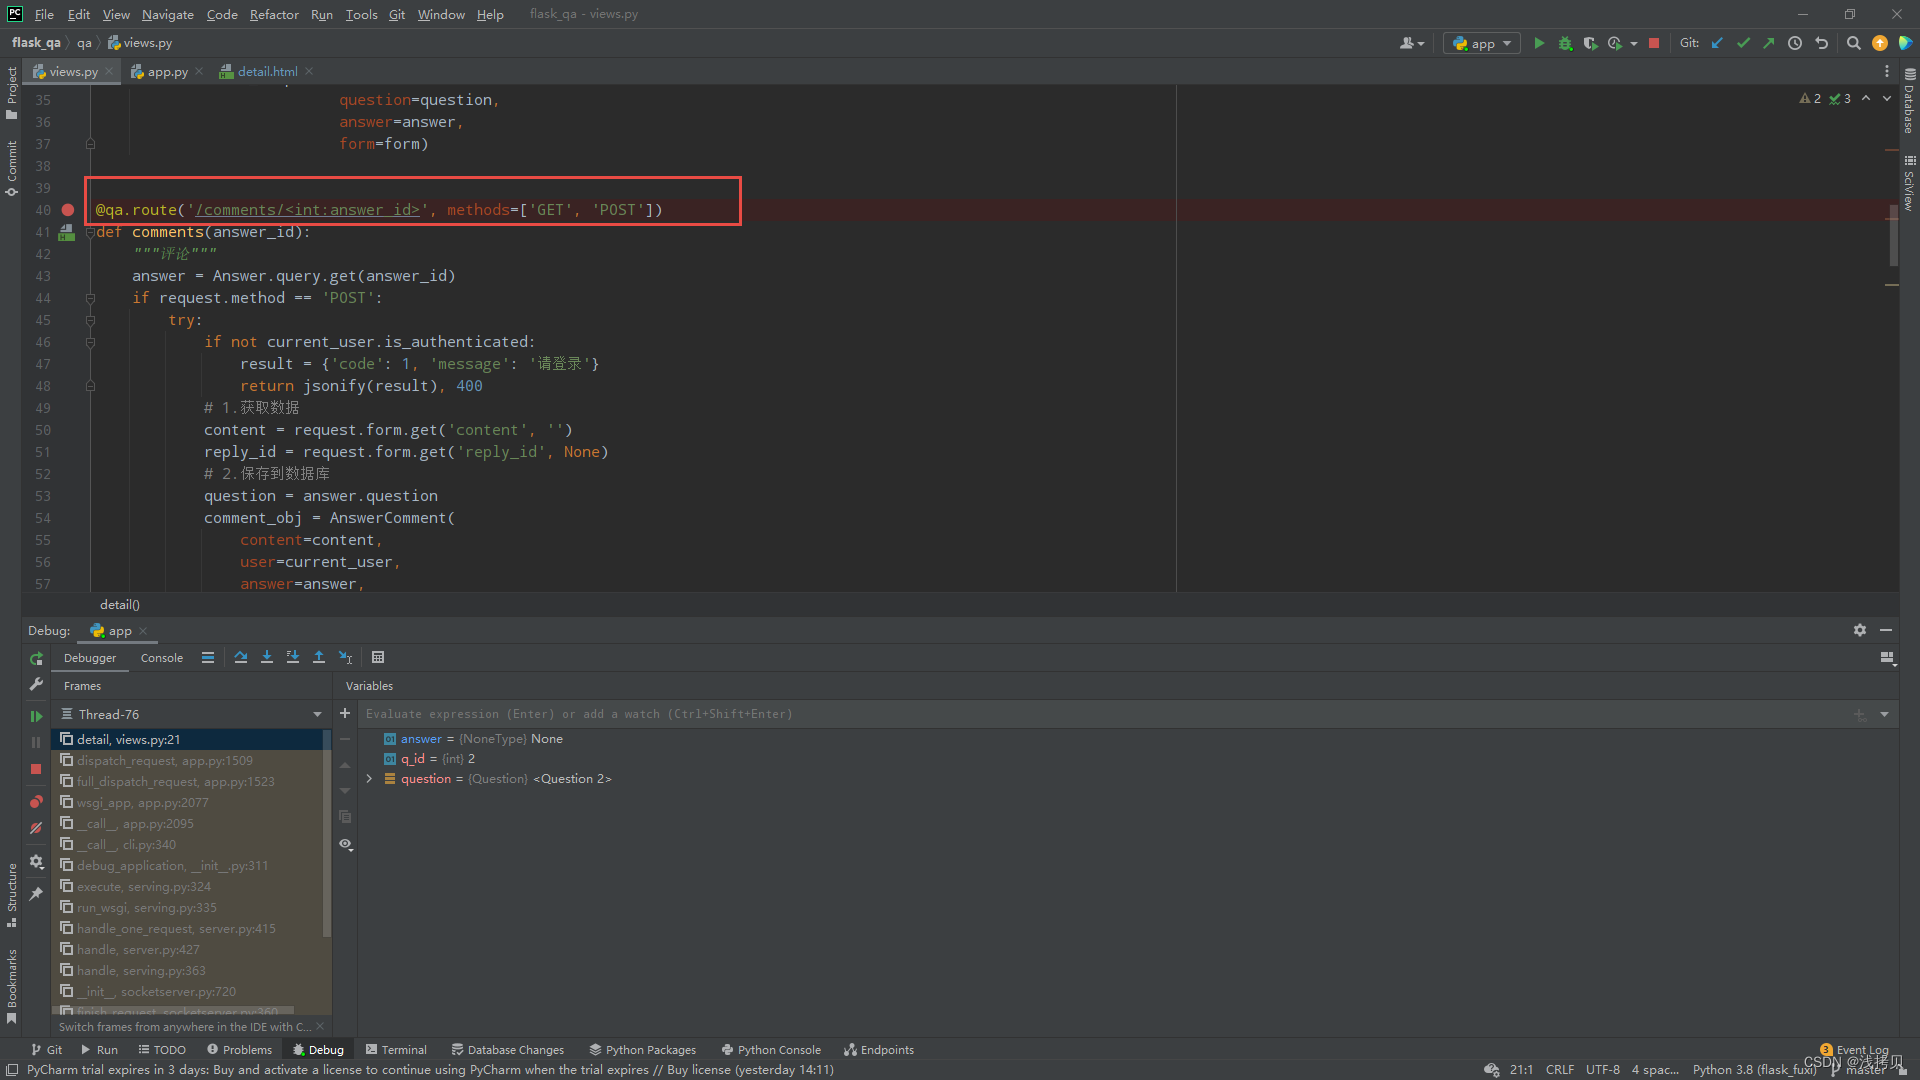This screenshot has width=1920, height=1080.
Task: Open Search Everywhere with the magnifier icon
Action: click(x=1854, y=43)
